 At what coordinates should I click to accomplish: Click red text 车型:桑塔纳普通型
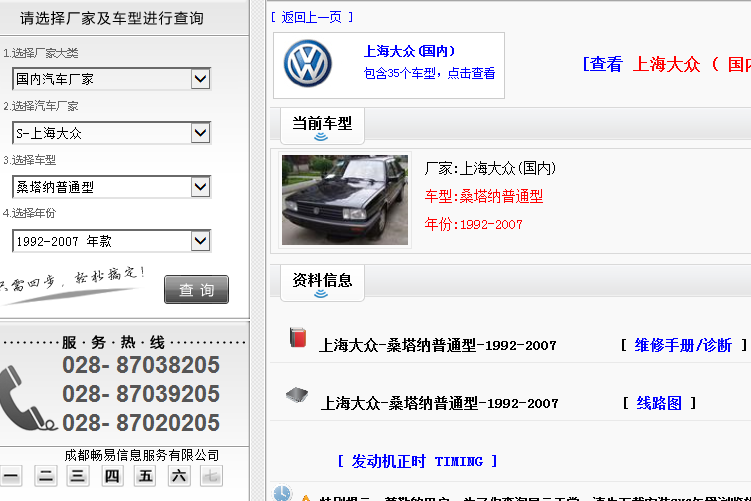[x=484, y=196]
